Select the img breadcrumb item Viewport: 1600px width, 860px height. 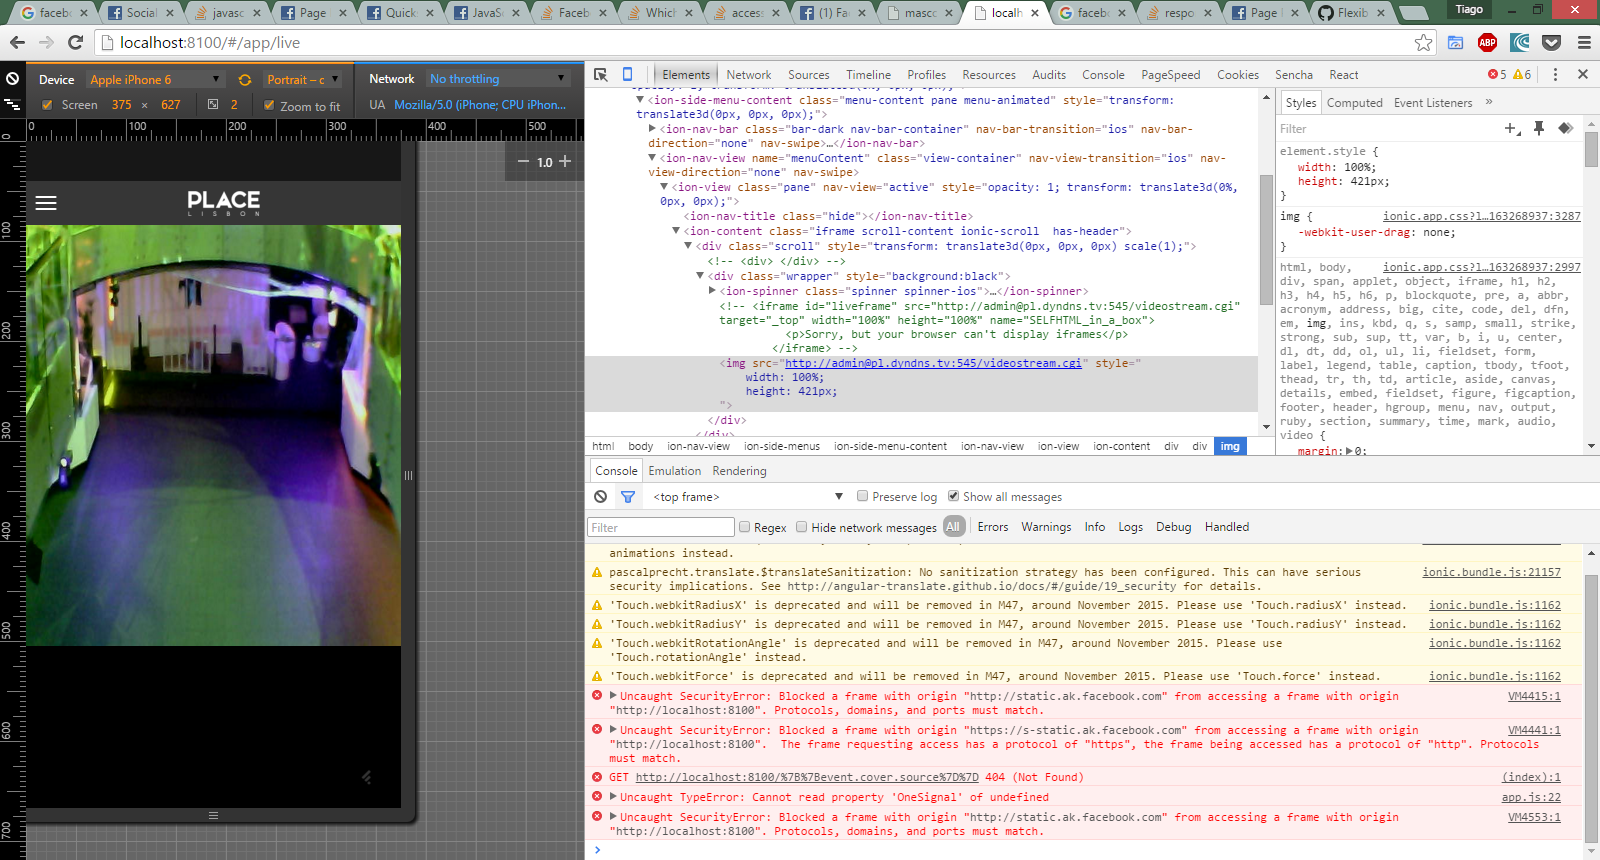click(x=1230, y=446)
